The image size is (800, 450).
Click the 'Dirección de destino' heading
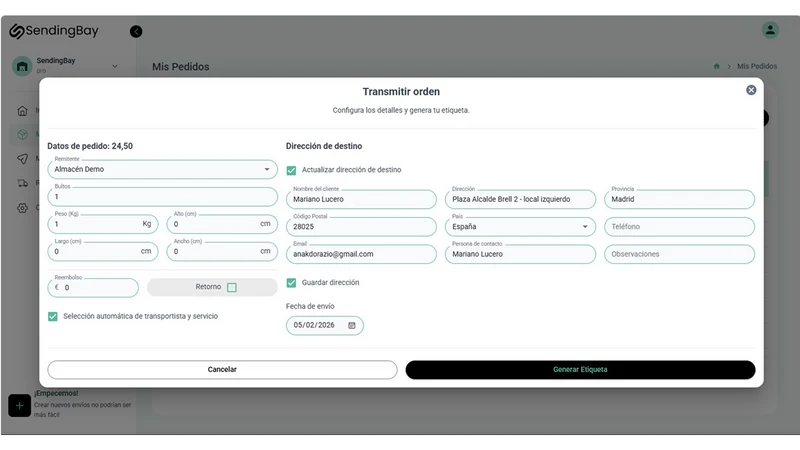(324, 146)
